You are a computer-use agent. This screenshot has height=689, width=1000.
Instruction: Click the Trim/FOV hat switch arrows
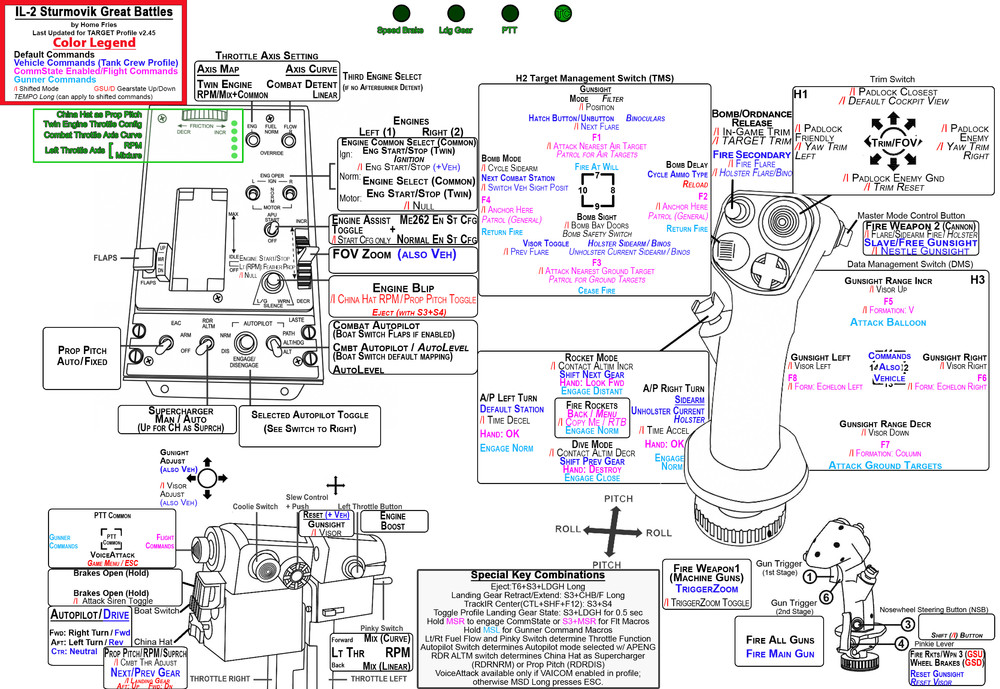click(x=893, y=142)
